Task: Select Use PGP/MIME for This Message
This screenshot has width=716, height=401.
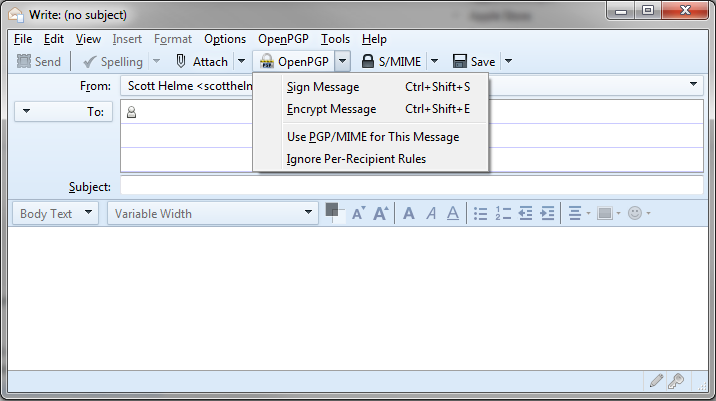Action: tap(370, 137)
